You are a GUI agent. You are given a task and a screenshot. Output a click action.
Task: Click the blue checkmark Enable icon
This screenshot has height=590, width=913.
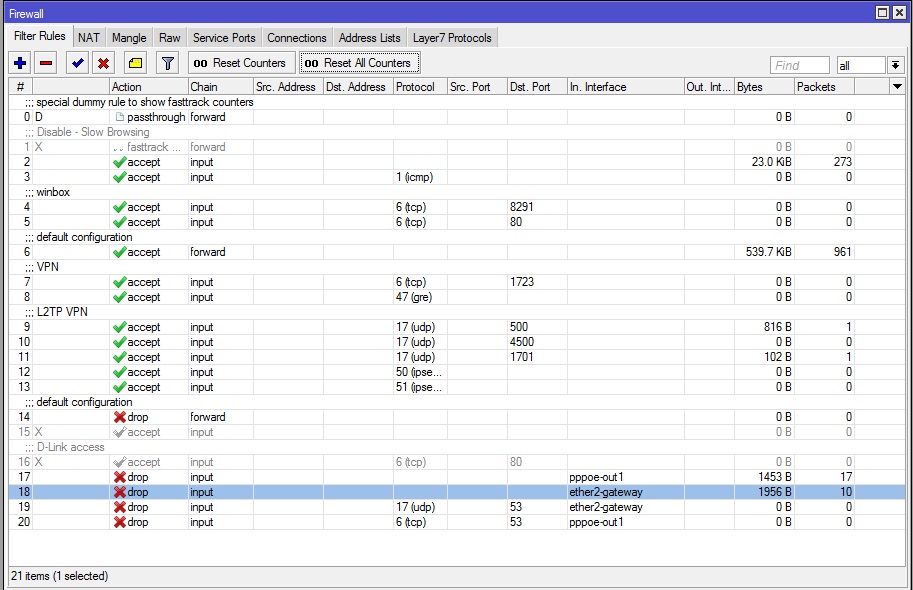pyautogui.click(x=77, y=63)
